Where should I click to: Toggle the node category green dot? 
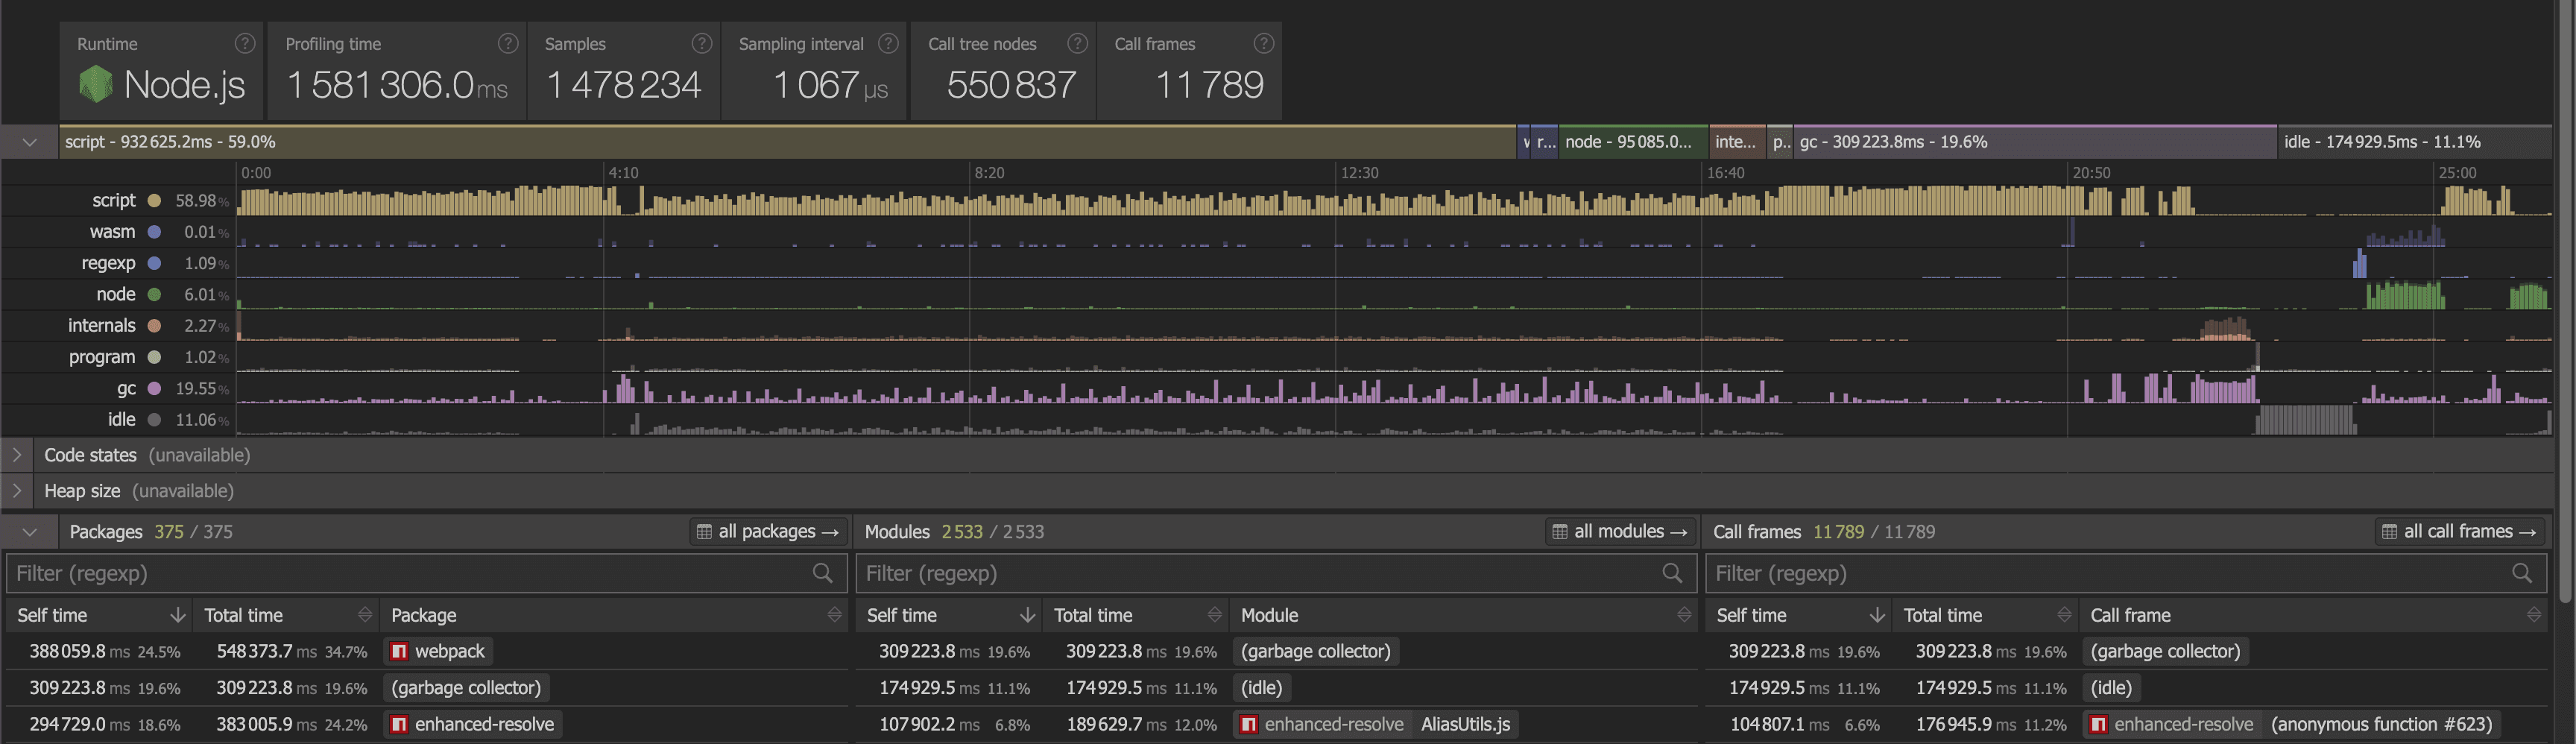click(154, 294)
